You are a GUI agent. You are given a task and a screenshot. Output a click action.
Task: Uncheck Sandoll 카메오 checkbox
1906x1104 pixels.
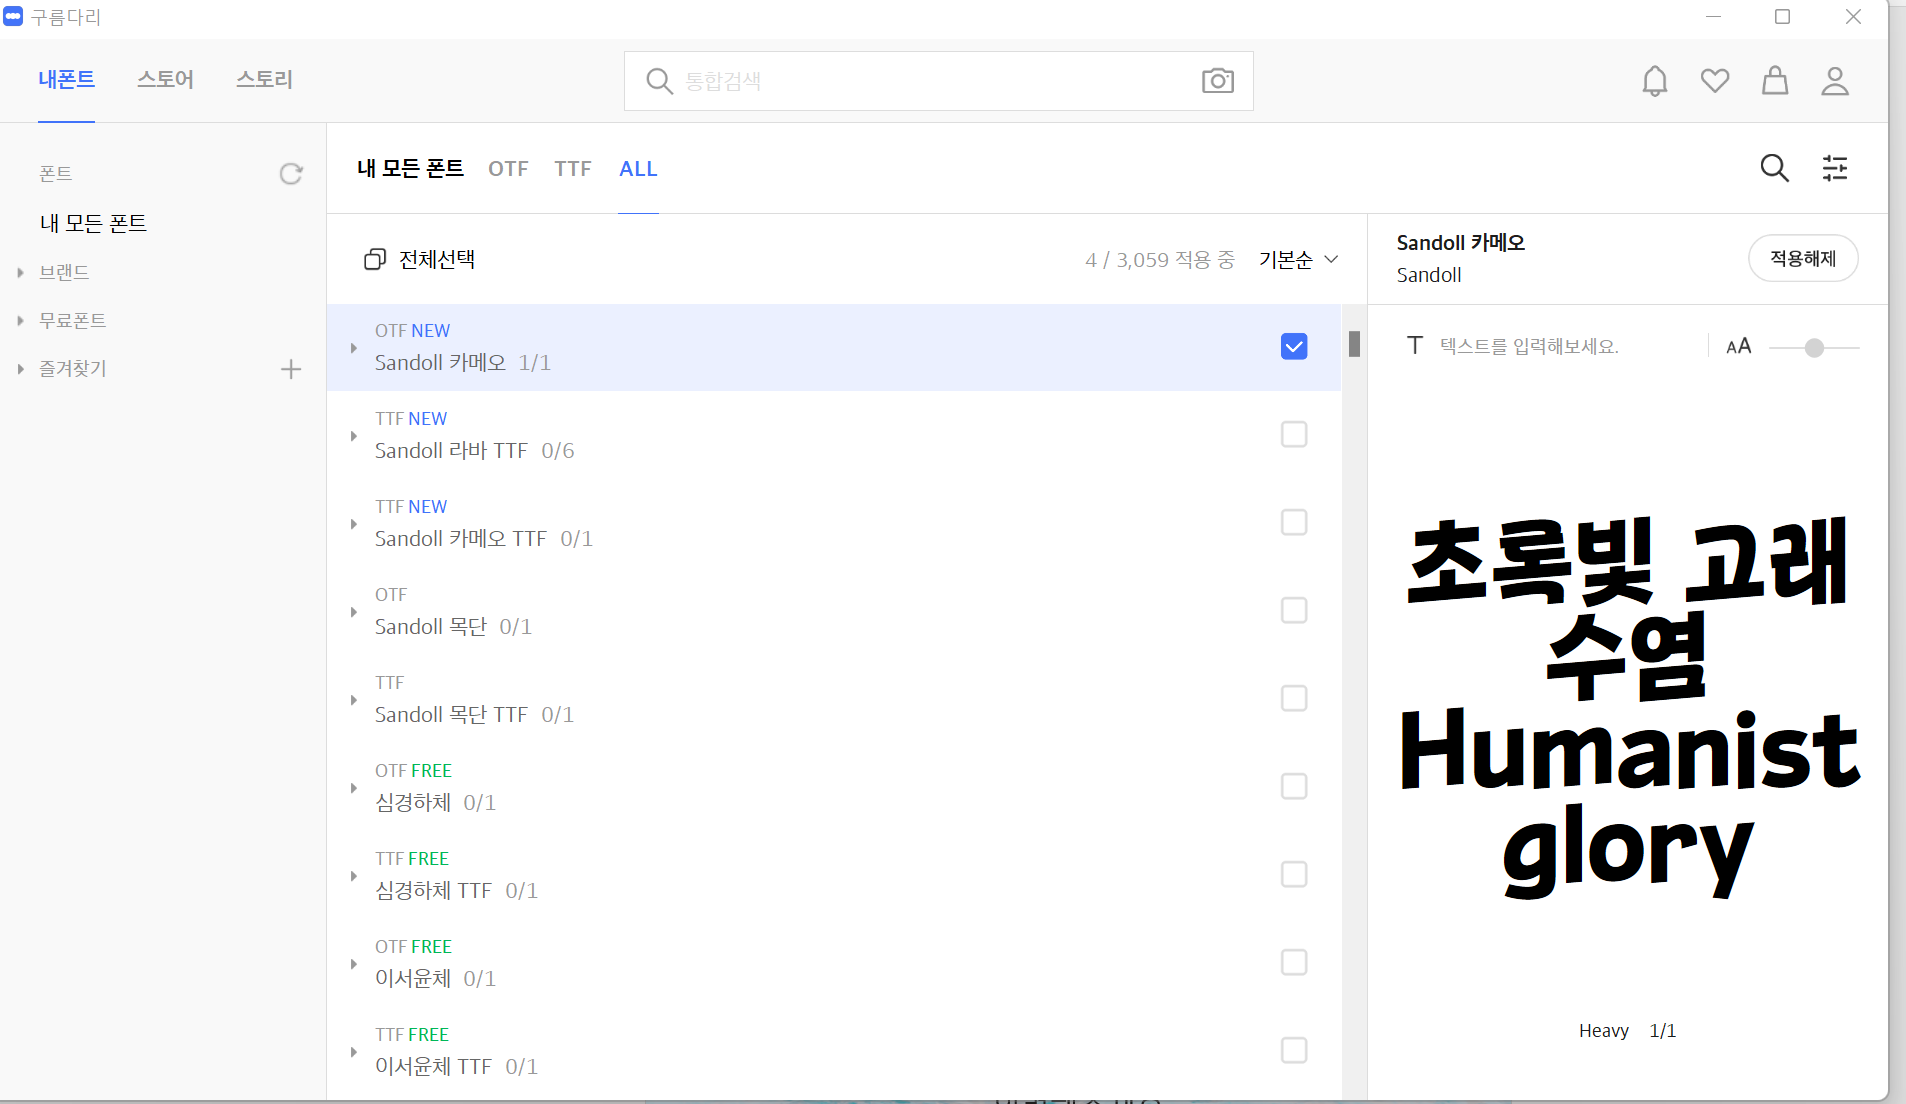pyautogui.click(x=1294, y=347)
